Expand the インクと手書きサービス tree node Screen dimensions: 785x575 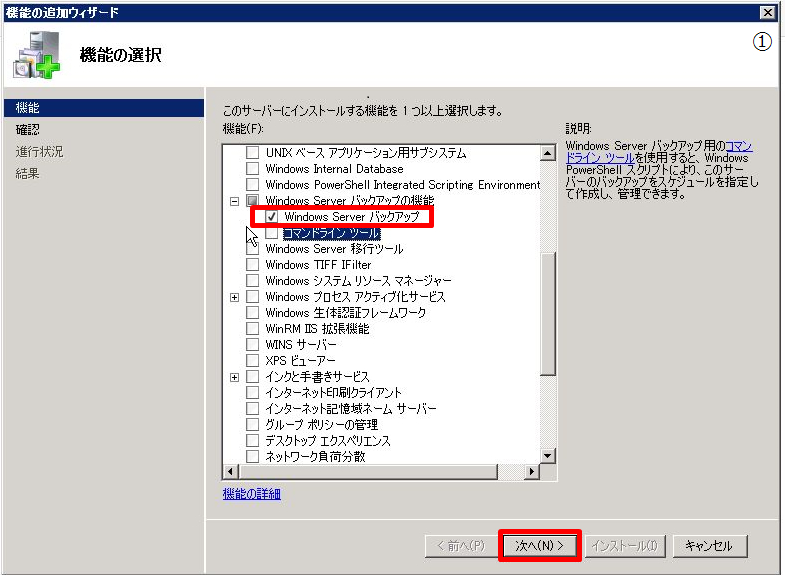235,377
